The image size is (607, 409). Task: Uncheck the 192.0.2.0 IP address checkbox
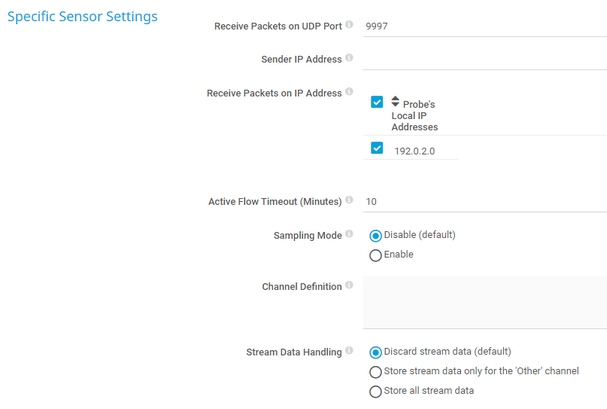pyautogui.click(x=377, y=148)
